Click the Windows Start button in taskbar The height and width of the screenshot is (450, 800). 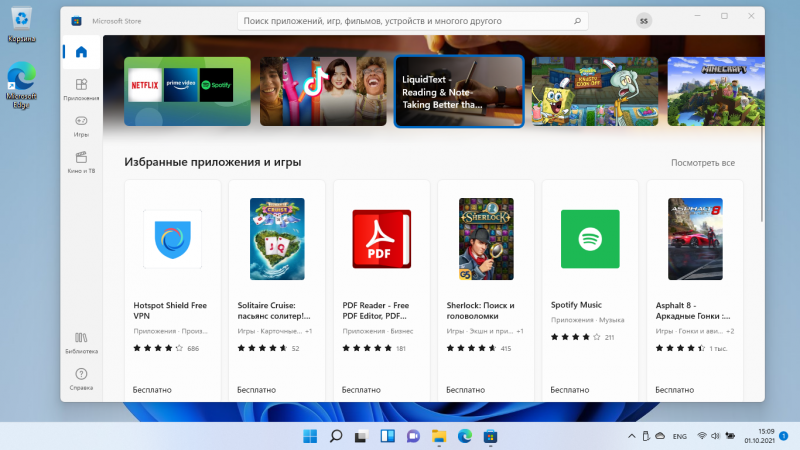click(310, 436)
